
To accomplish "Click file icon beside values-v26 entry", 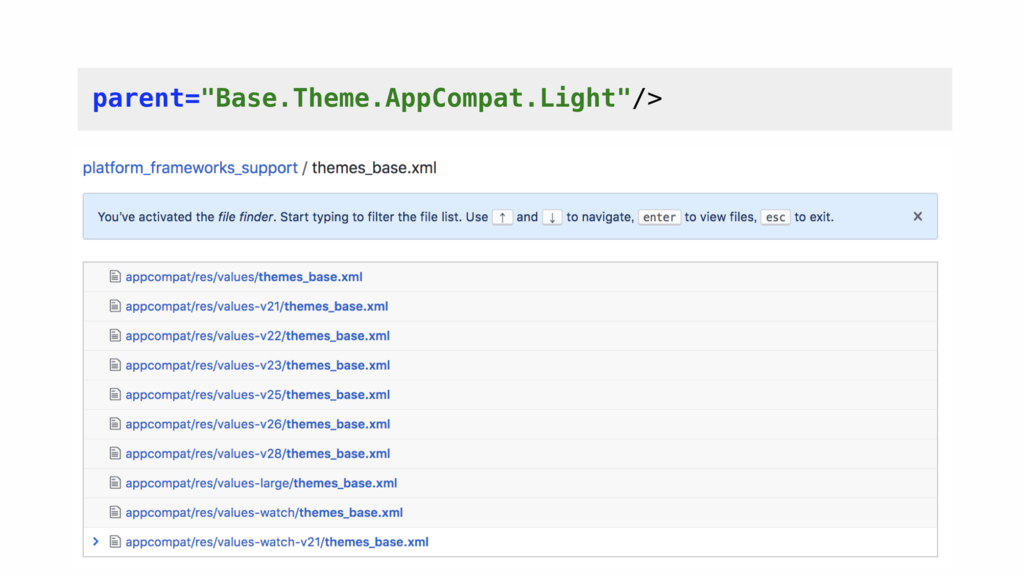I will [x=115, y=423].
